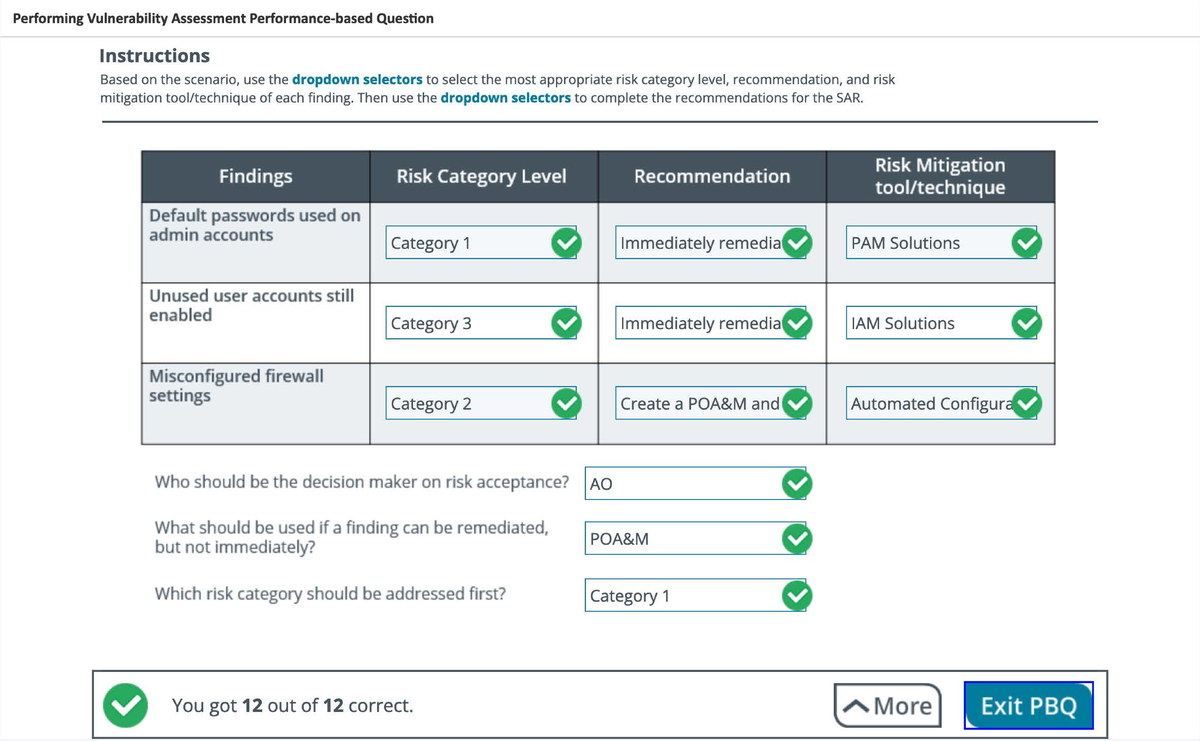Click the checkmark next to Category 3 selection
Screen dimensions: 1200x741
coord(566,322)
